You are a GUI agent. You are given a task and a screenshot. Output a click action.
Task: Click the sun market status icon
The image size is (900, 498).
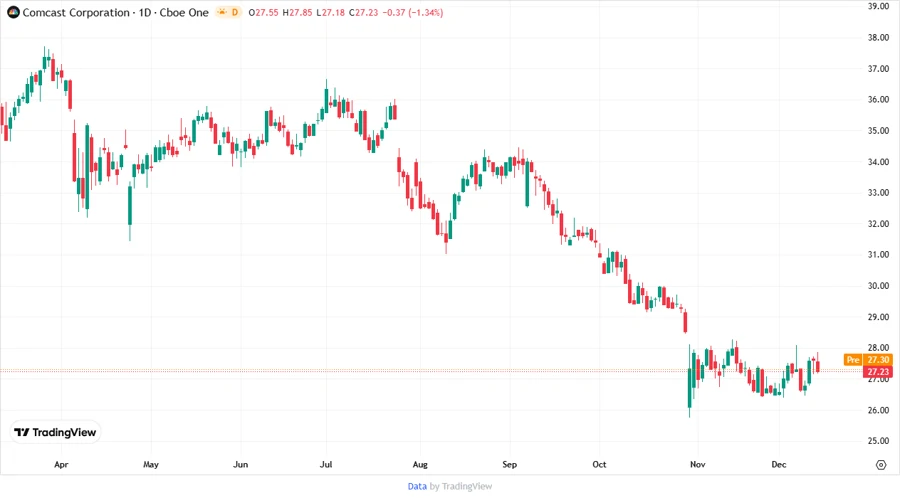(x=222, y=12)
